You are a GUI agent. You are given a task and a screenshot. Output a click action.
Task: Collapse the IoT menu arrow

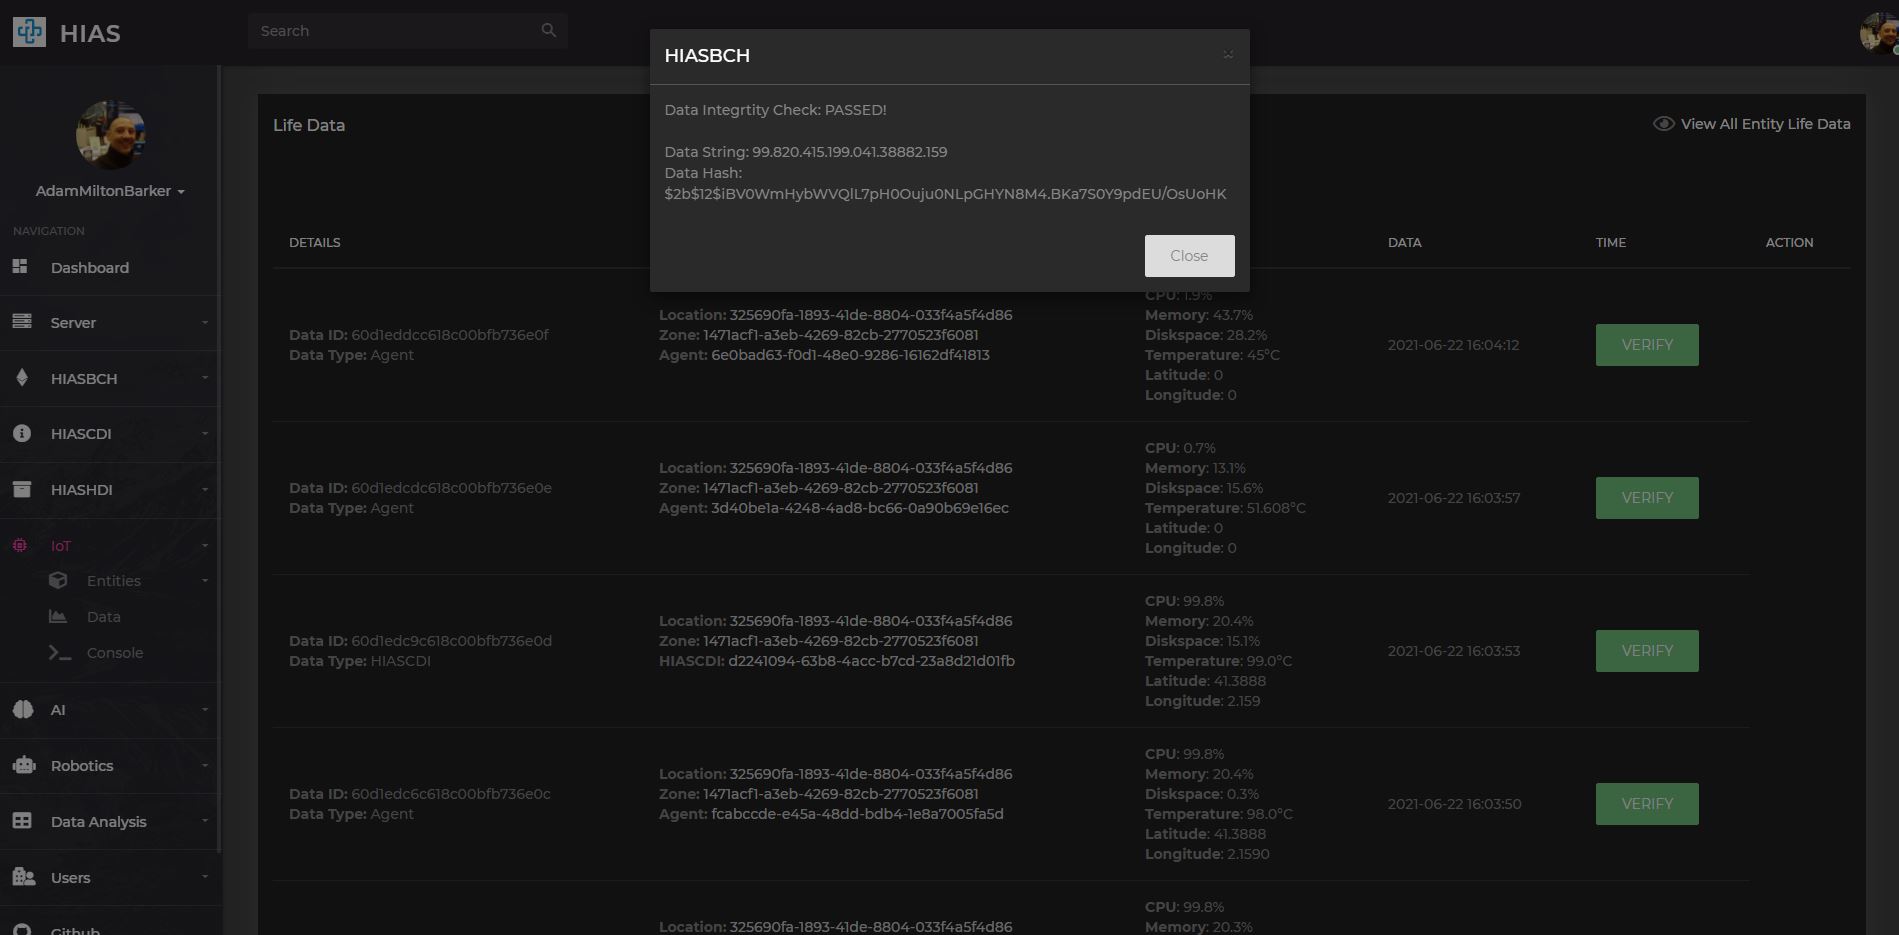point(205,545)
